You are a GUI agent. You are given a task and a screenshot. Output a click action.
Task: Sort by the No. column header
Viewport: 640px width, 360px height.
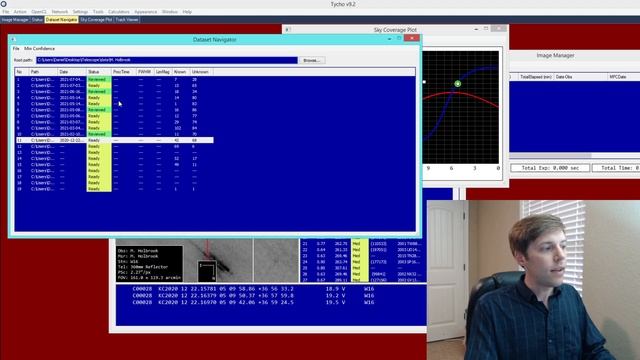pyautogui.click(x=21, y=72)
